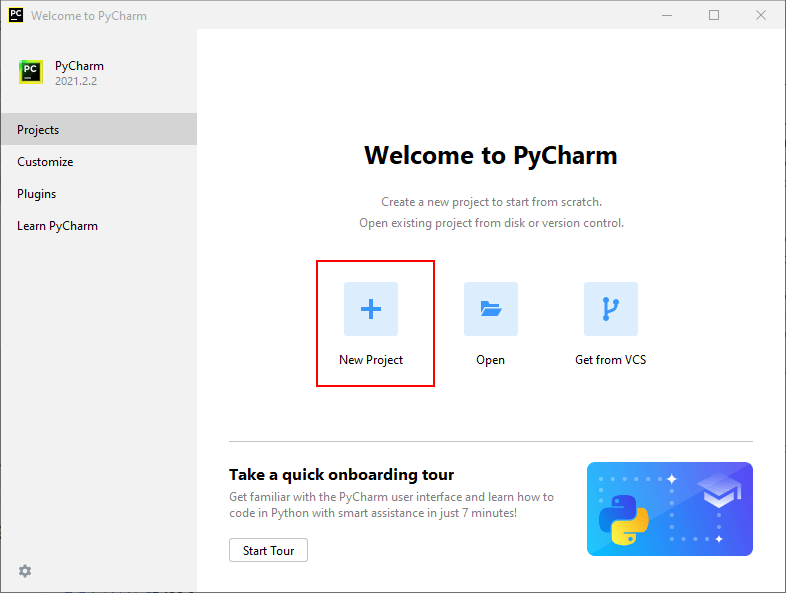Image resolution: width=786 pixels, height=593 pixels.
Task: Close the Welcome to PyCharm window
Action: click(759, 16)
